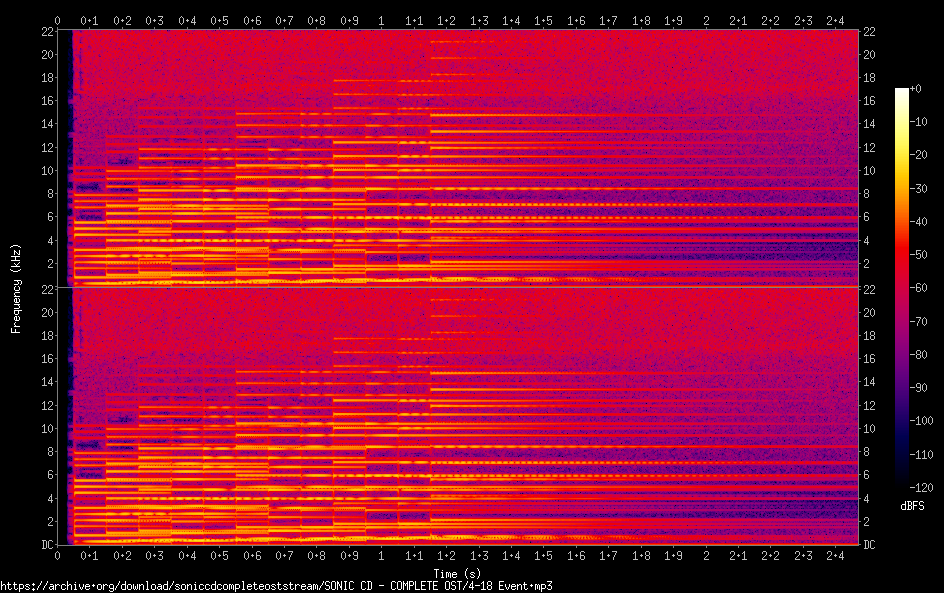
Task: Select the 2•4 tick on the bottom time axis
Action: [x=835, y=555]
